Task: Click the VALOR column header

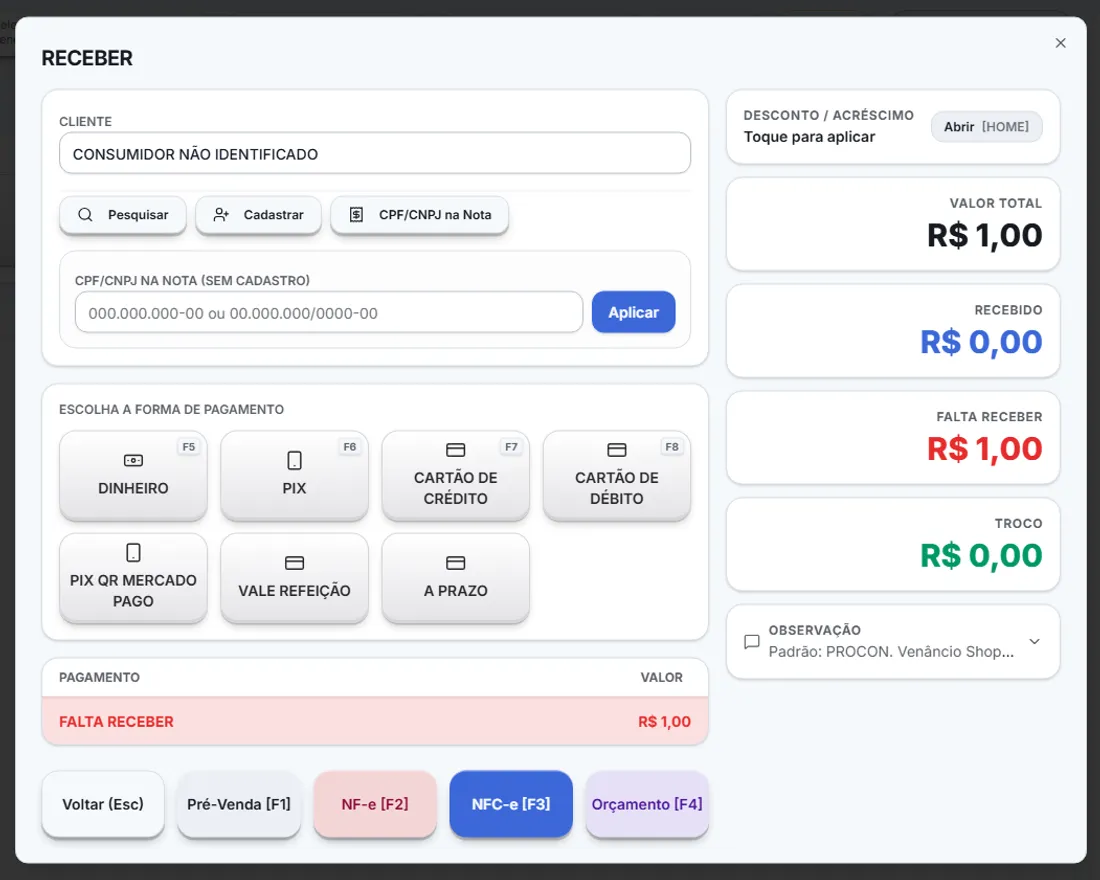Action: pos(662,677)
